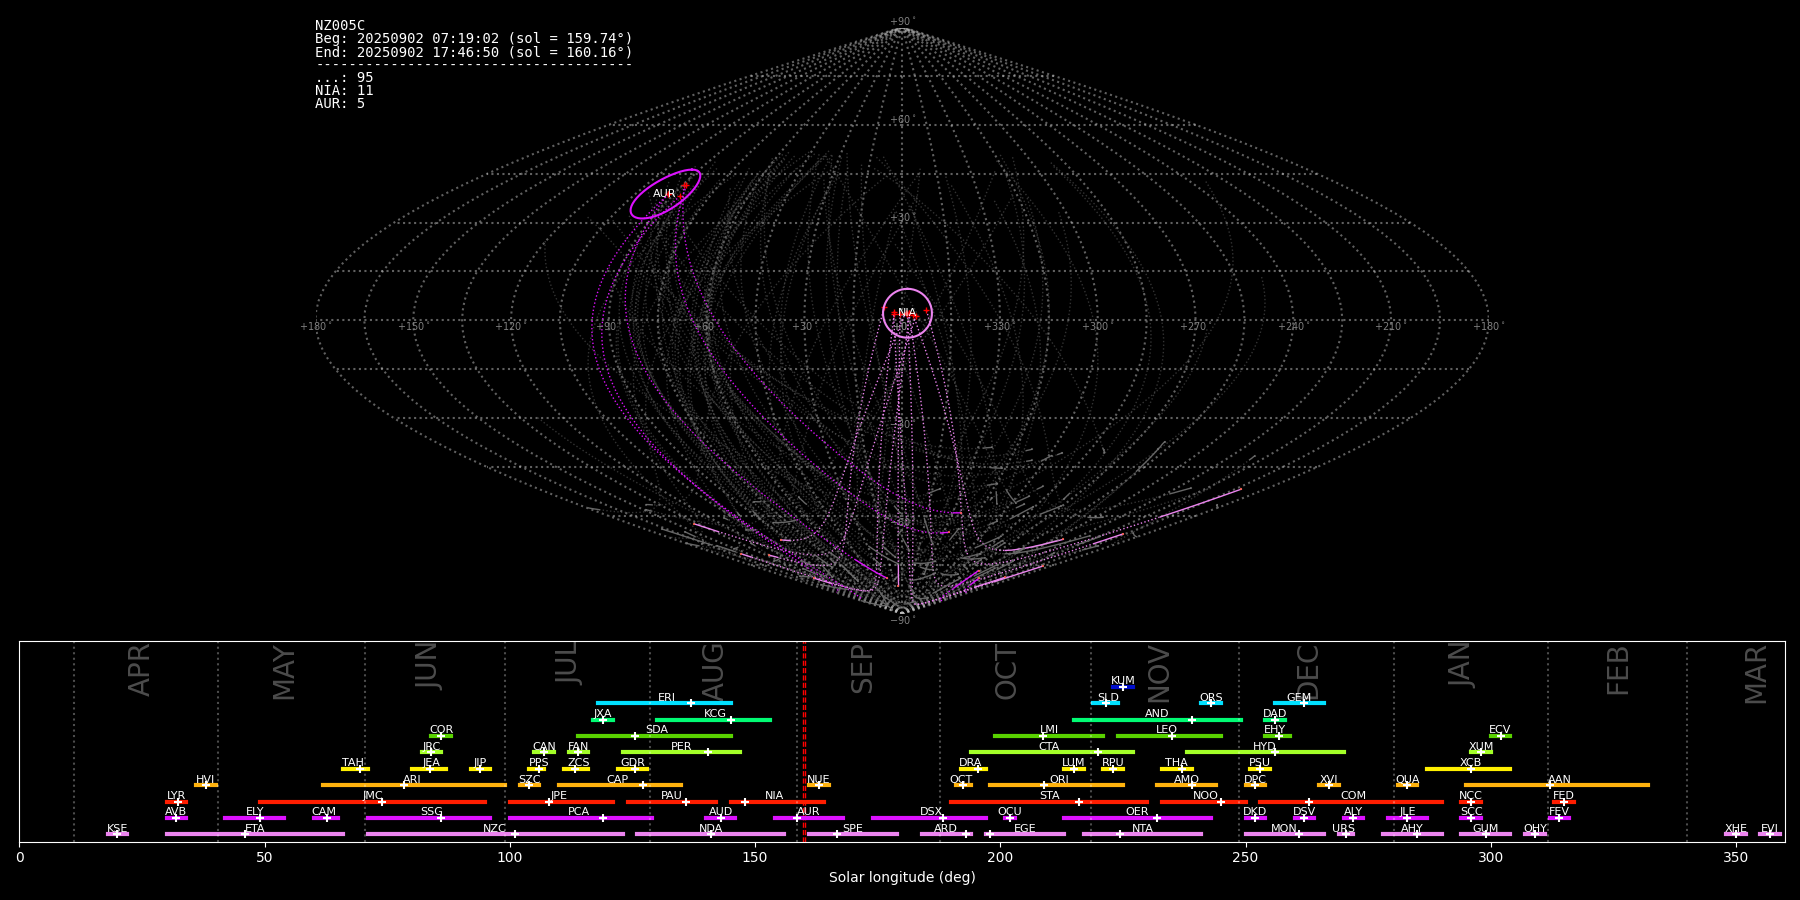Image resolution: width=1800 pixels, height=900 pixels.
Task: Select the Beg: 20250902 07:19:02 line
Action: coord(474,39)
